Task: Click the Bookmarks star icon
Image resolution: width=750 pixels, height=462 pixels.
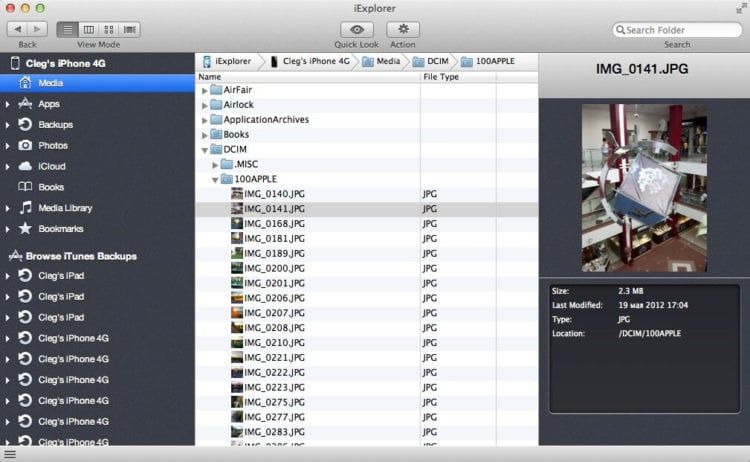Action: [25, 228]
